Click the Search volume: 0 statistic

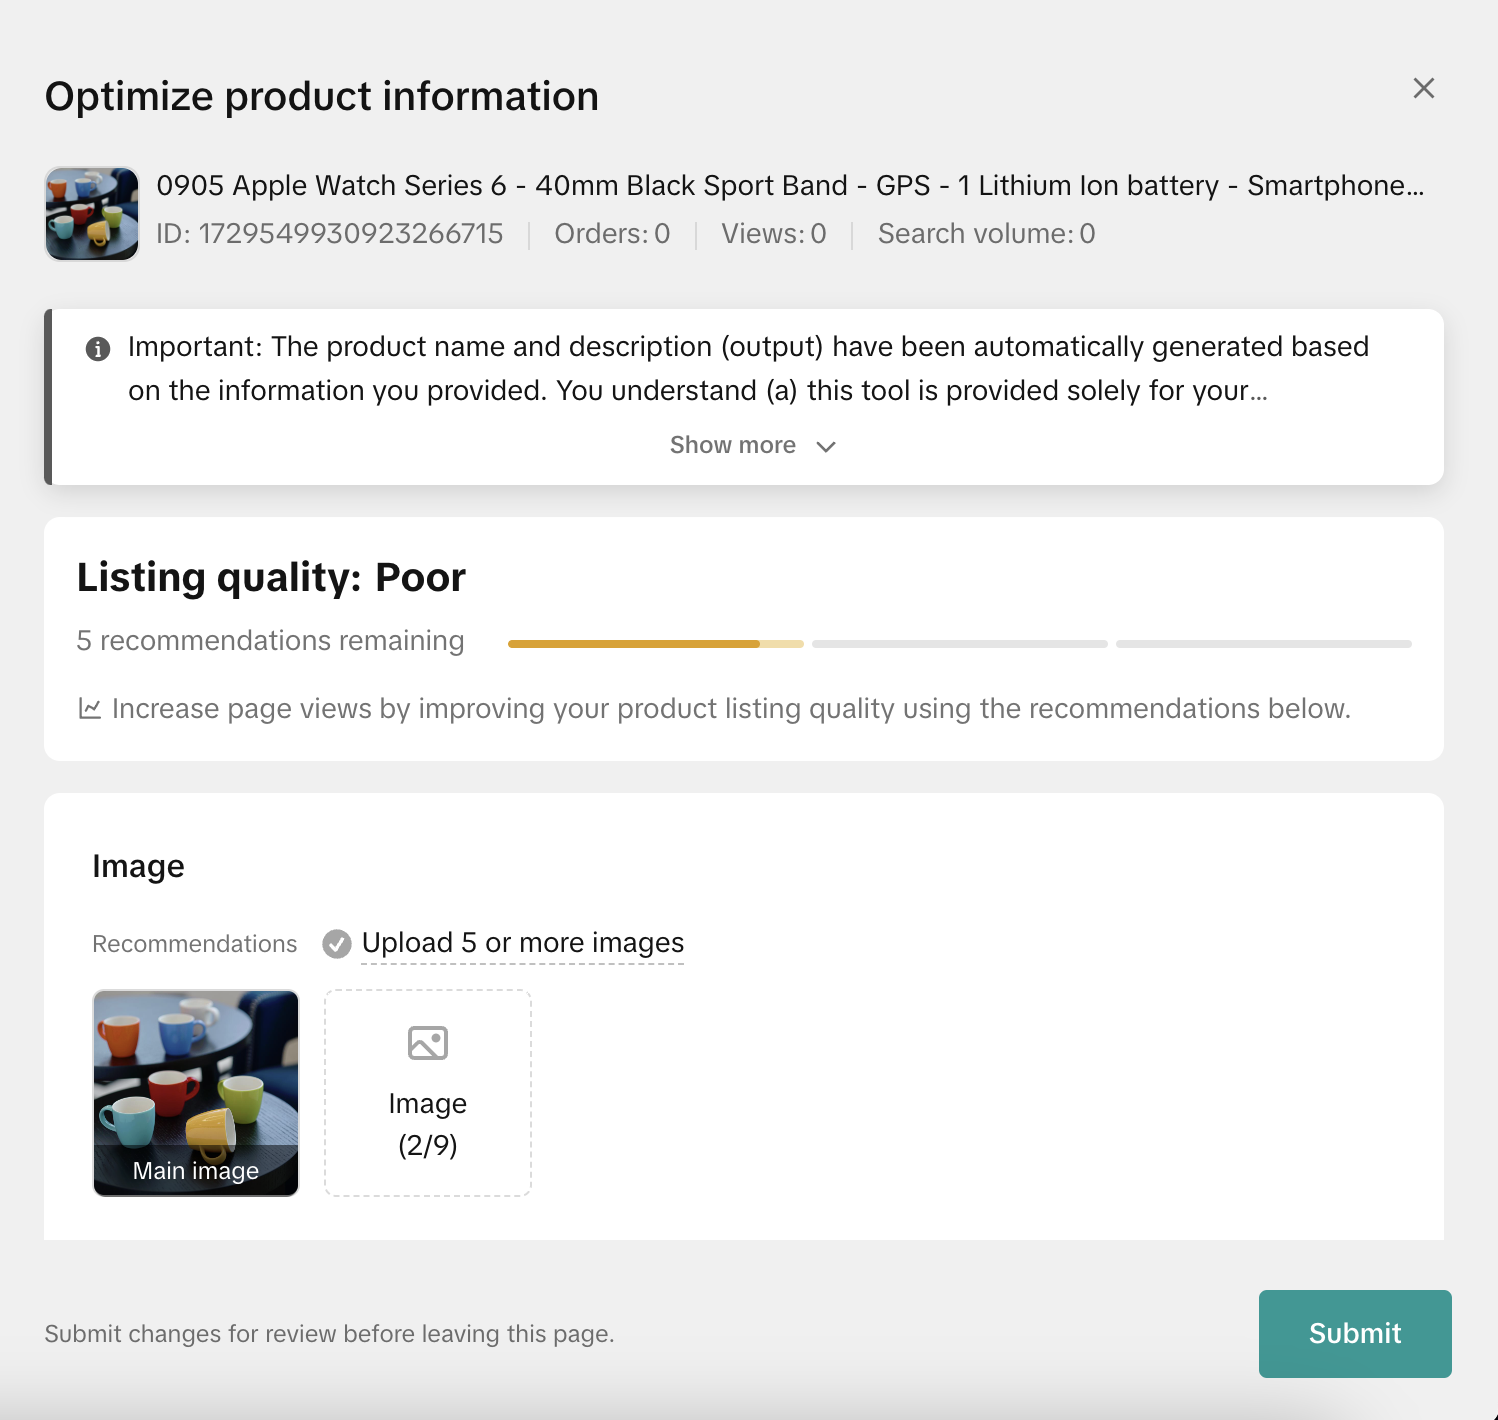[986, 234]
